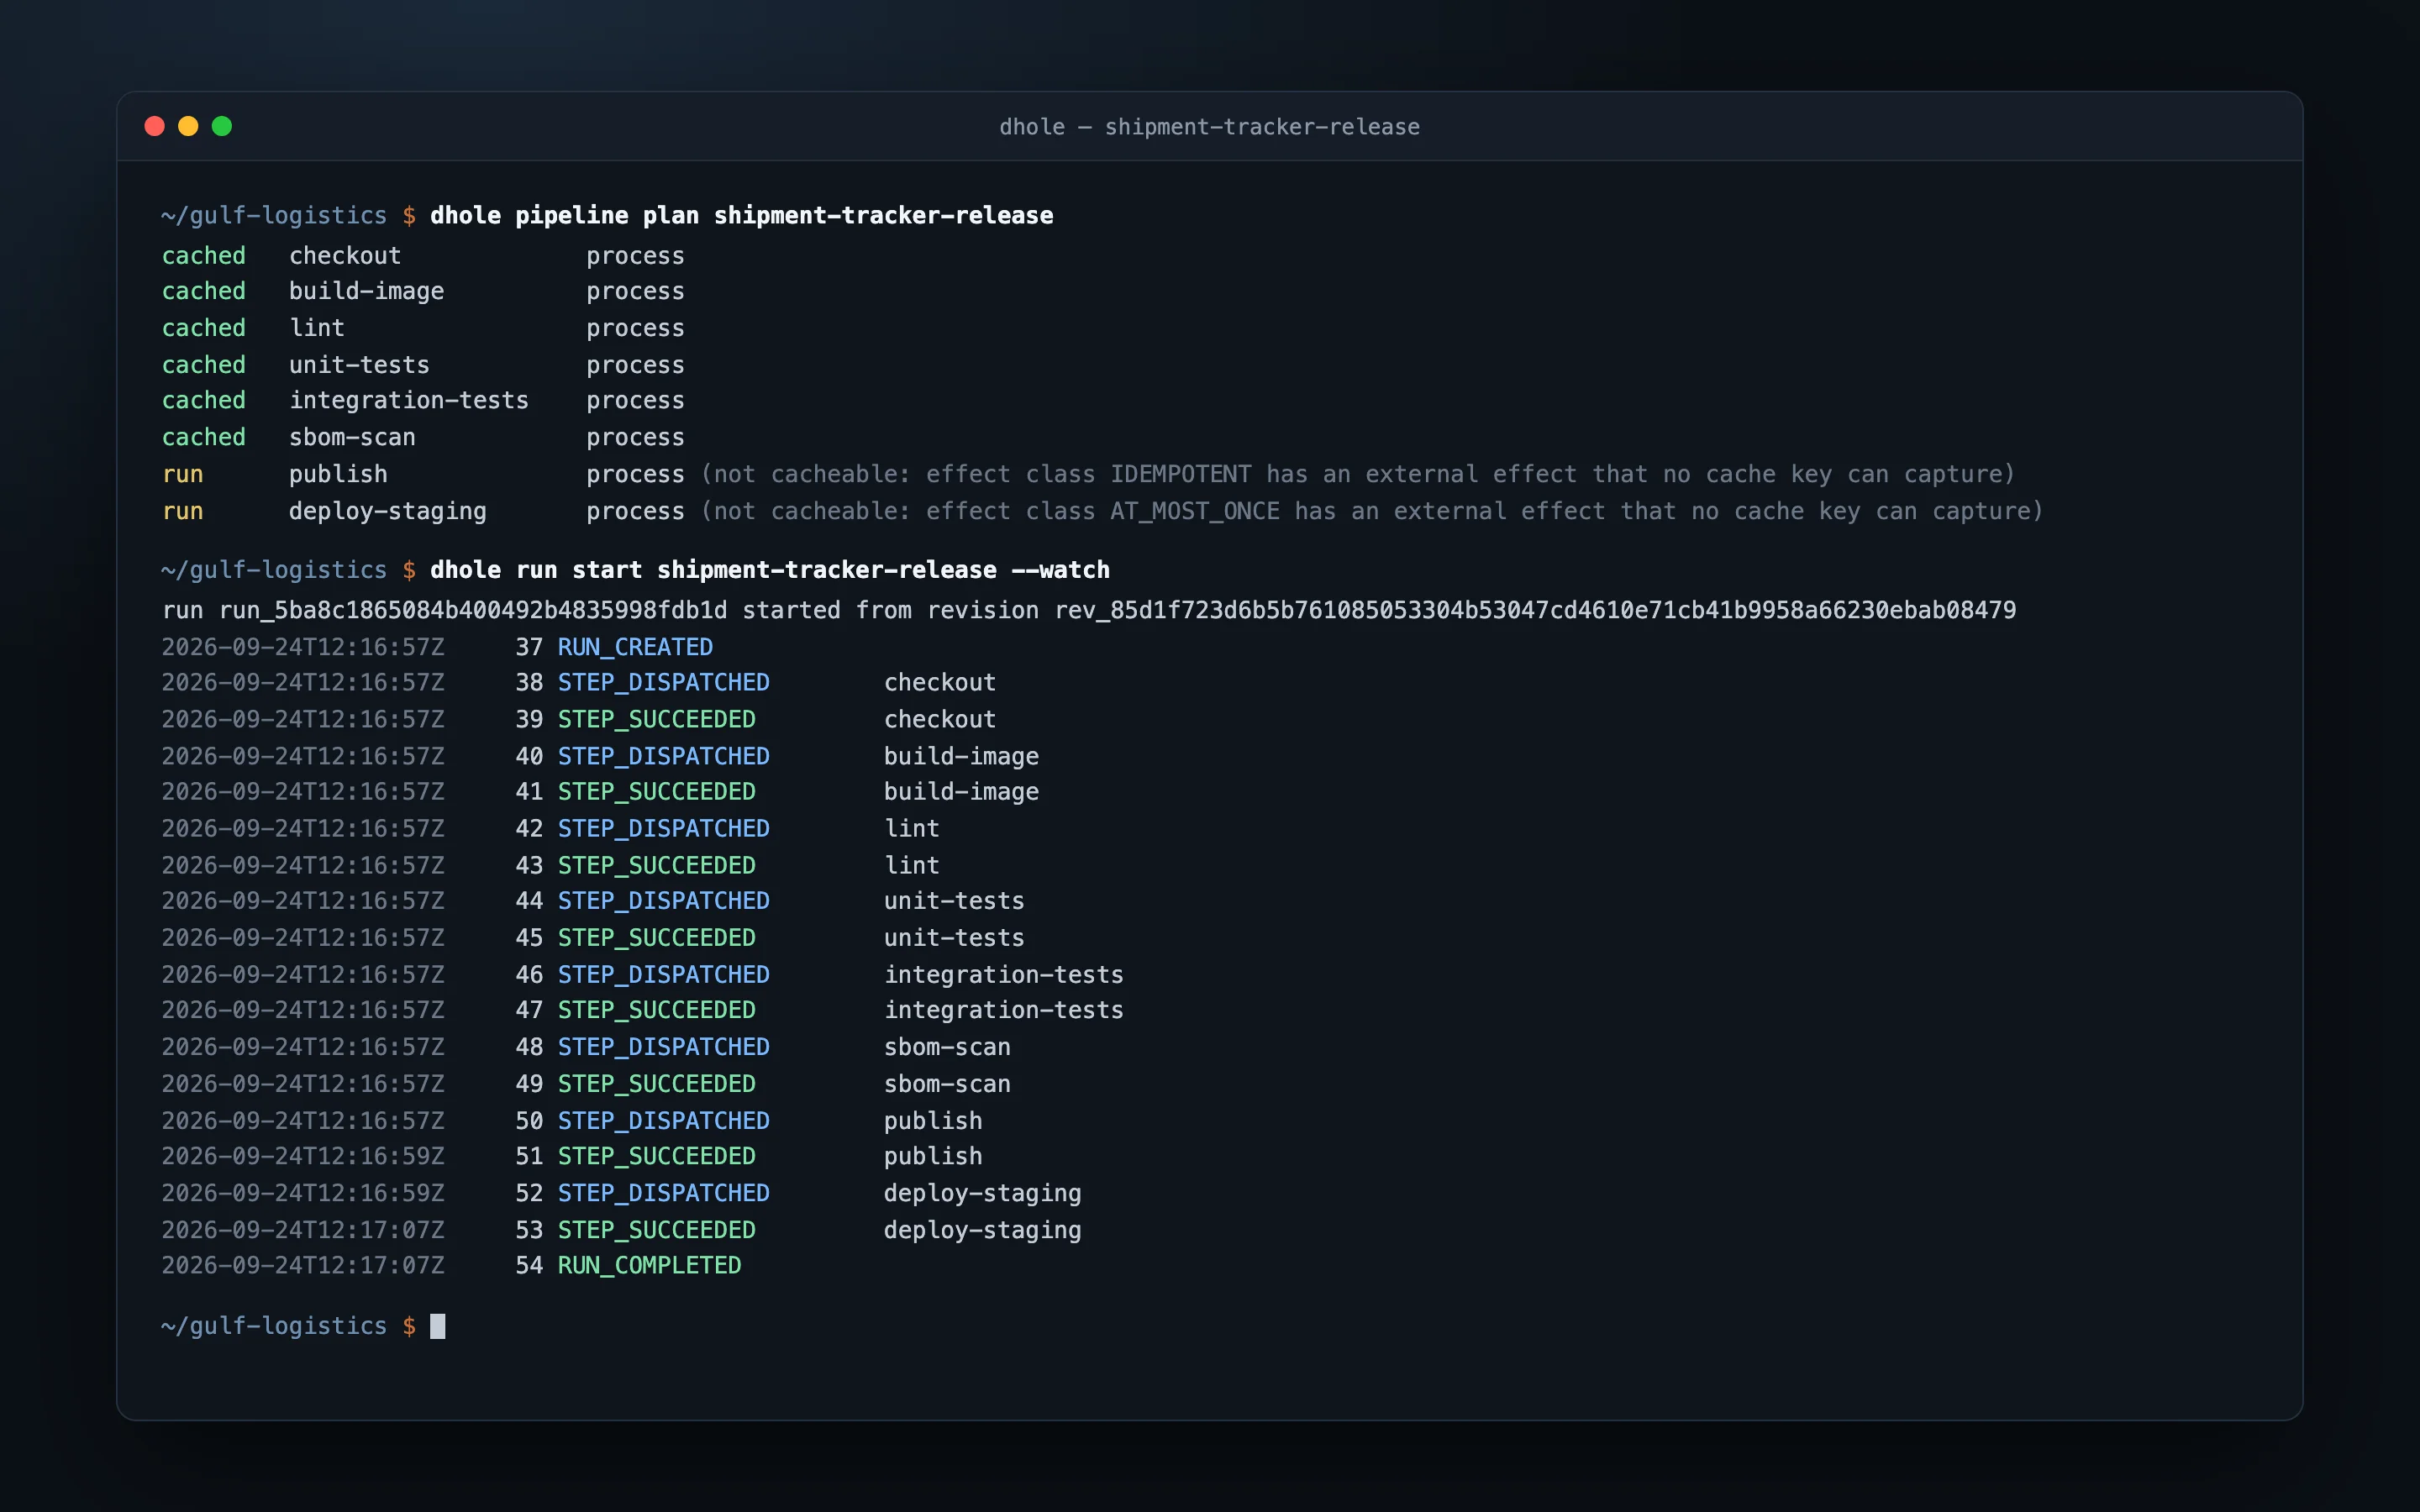The image size is (2420, 1512).
Task: Click step name 'lint' on event 42
Action: pyautogui.click(x=912, y=828)
